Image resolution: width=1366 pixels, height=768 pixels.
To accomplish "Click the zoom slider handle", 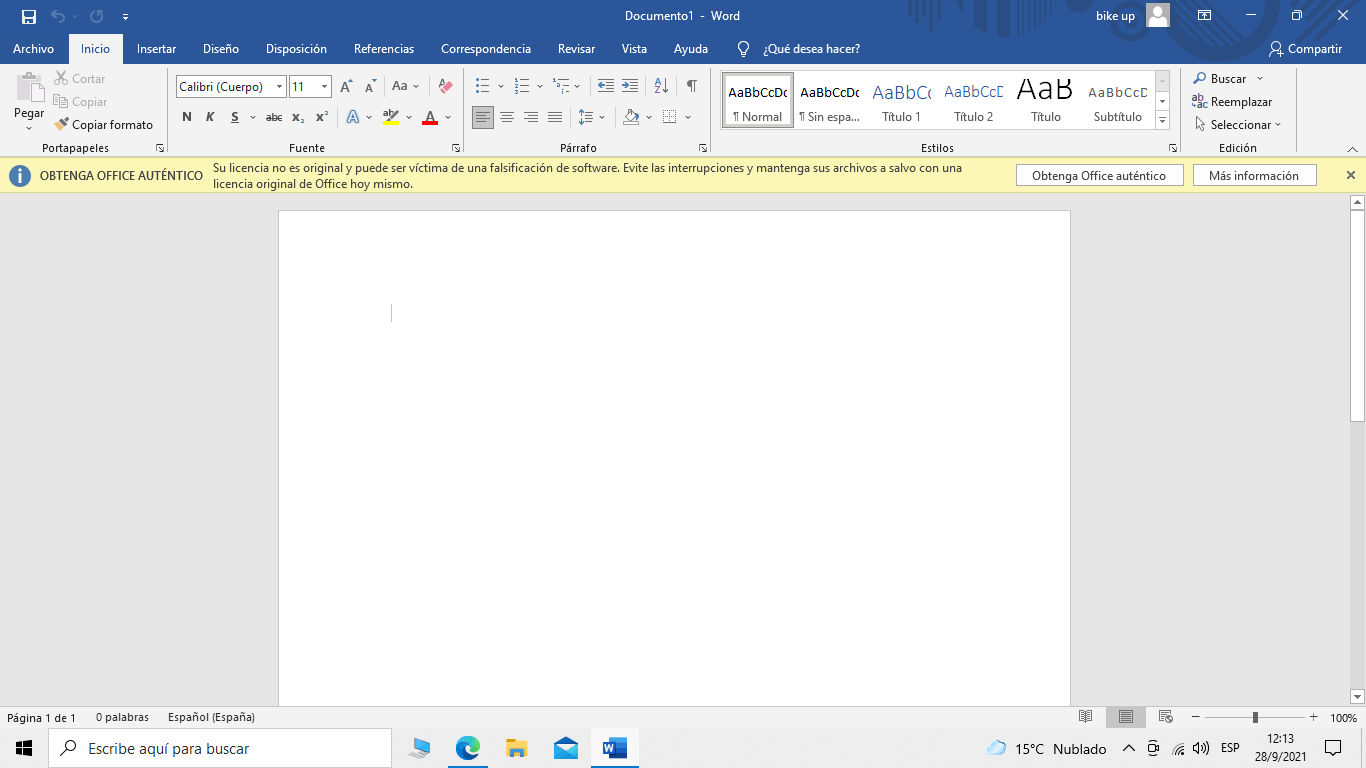I will pyautogui.click(x=1255, y=717).
